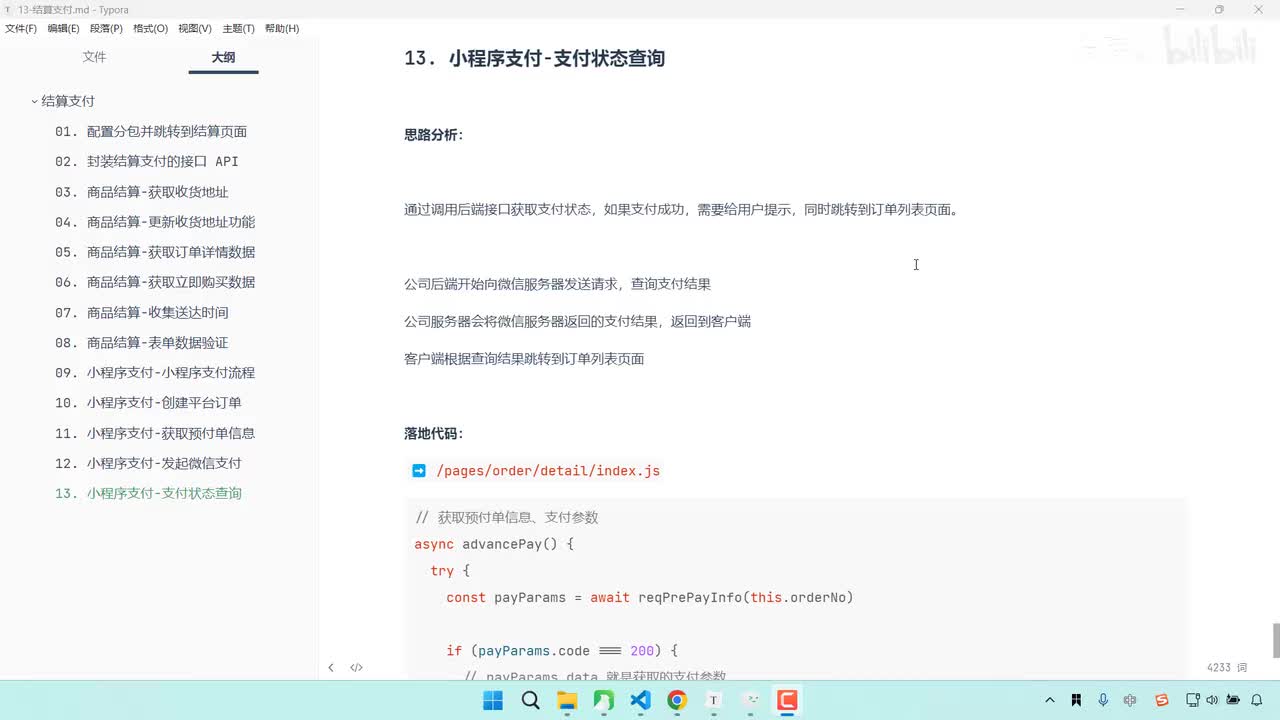
Task: Click the Sogou input method tray icon
Action: pos(1161,700)
